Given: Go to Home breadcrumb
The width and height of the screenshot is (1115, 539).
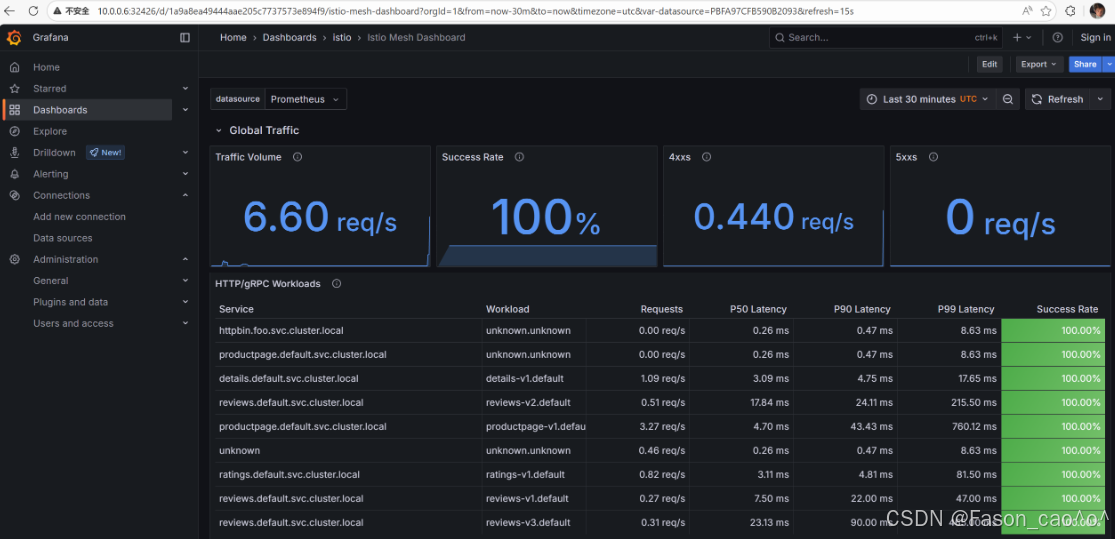Looking at the screenshot, I should [233, 38].
